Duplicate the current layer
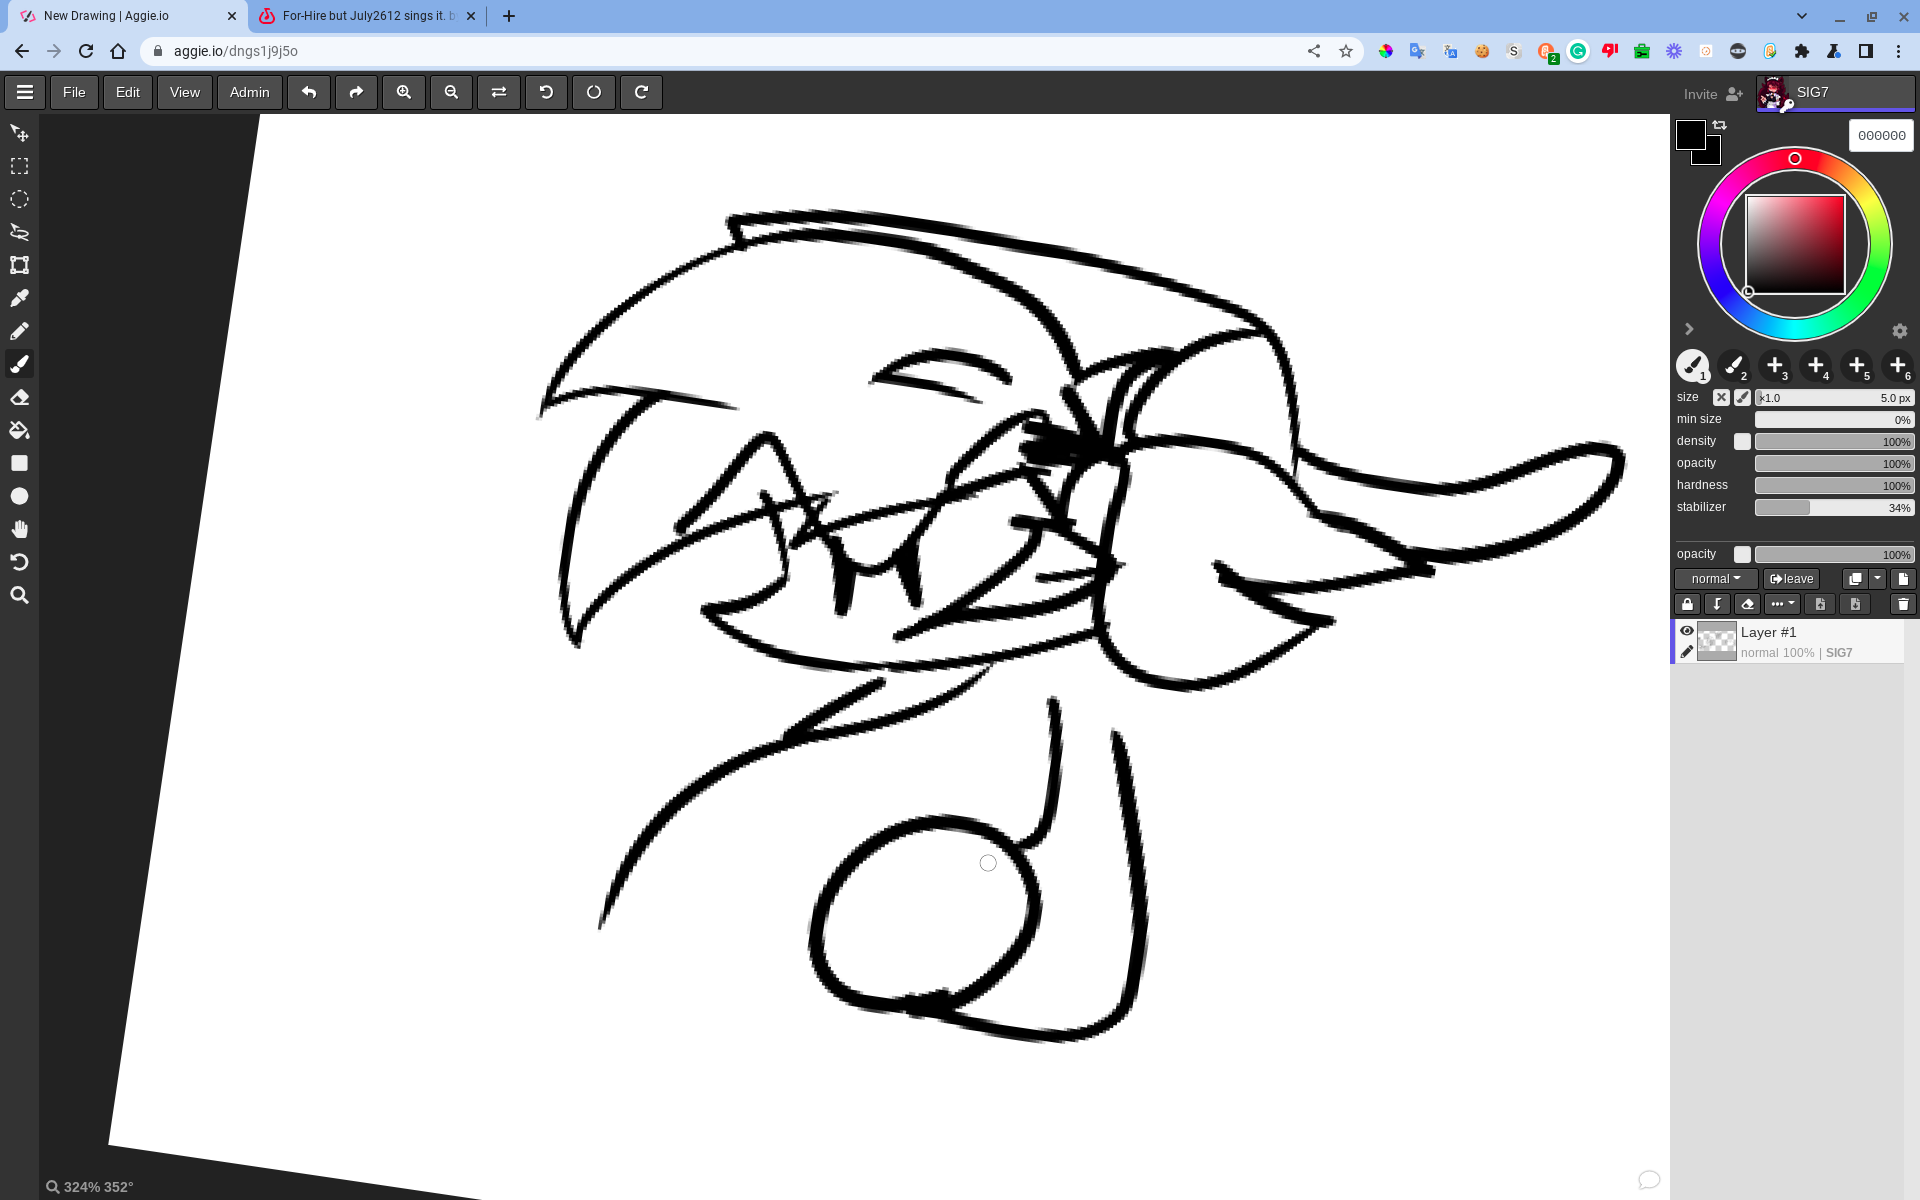 pos(1855,579)
